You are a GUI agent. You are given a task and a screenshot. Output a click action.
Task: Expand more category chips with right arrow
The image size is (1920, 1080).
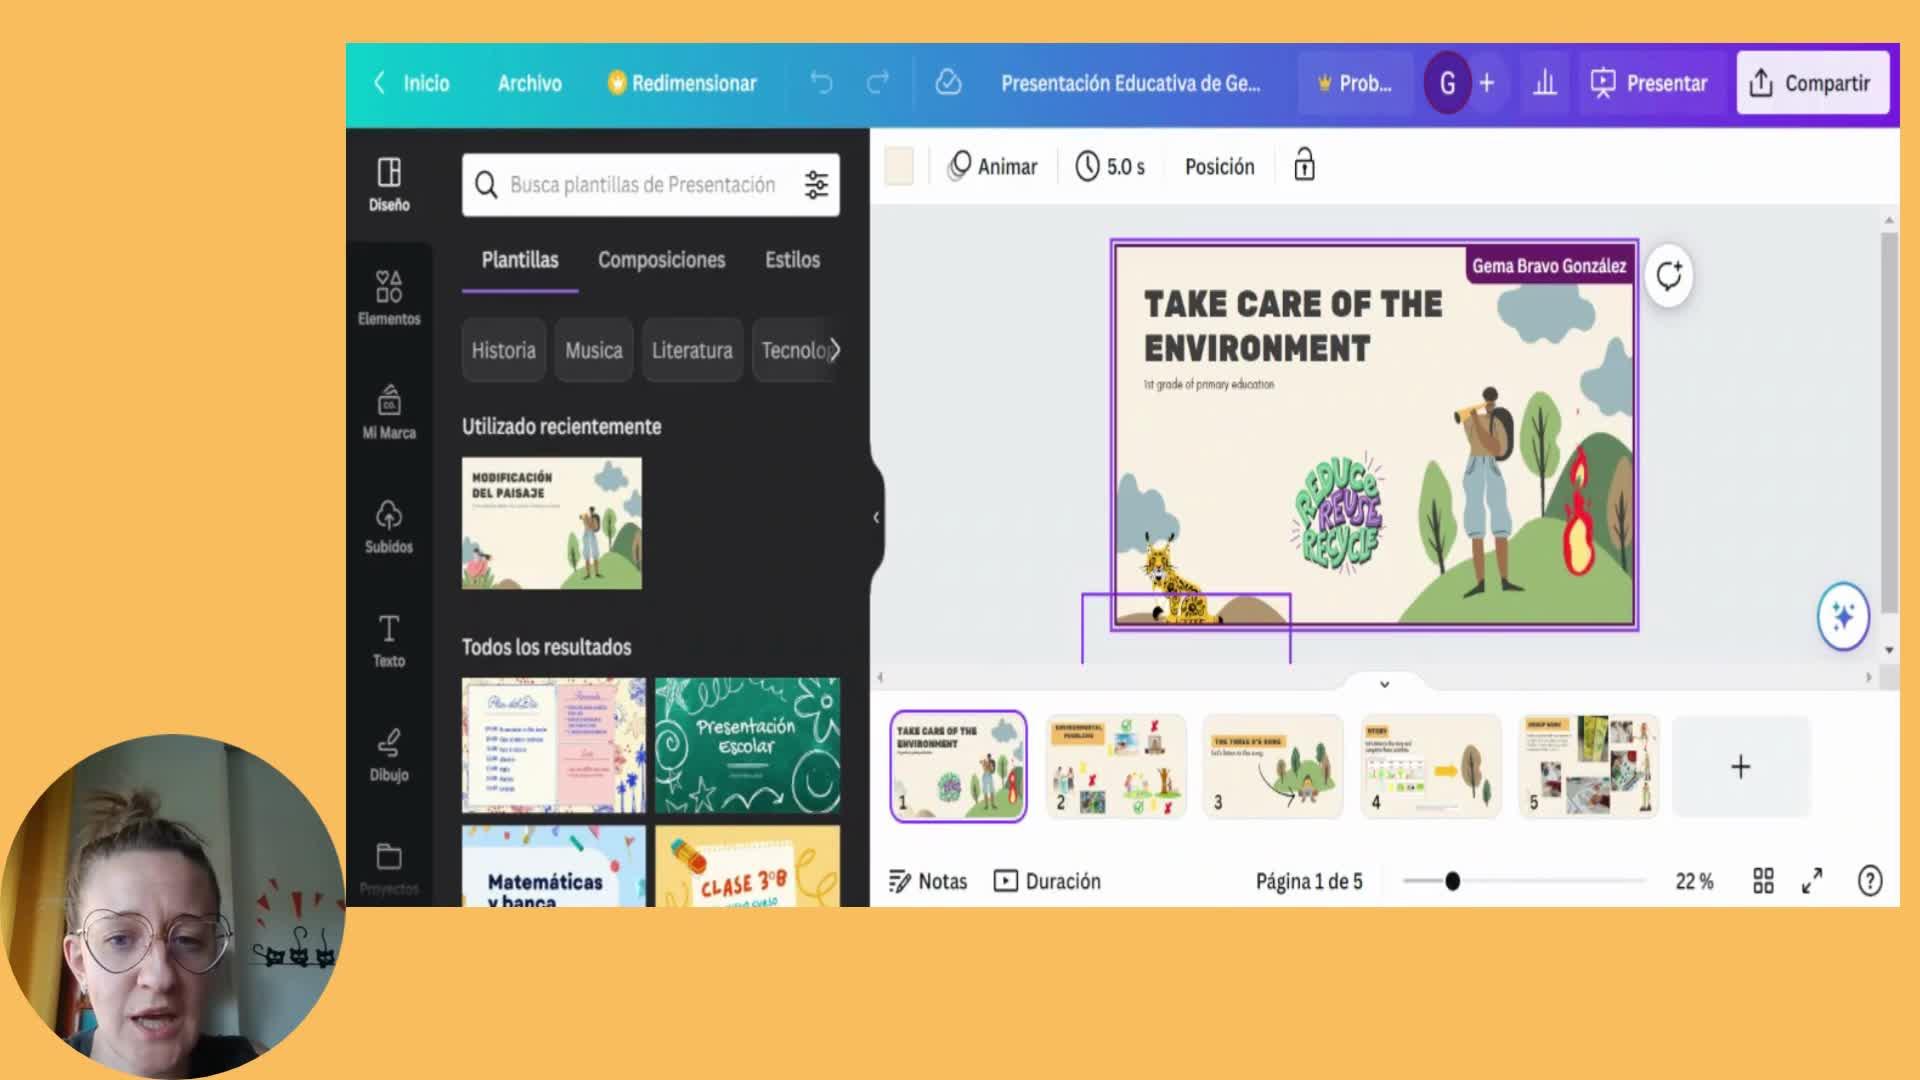click(835, 350)
